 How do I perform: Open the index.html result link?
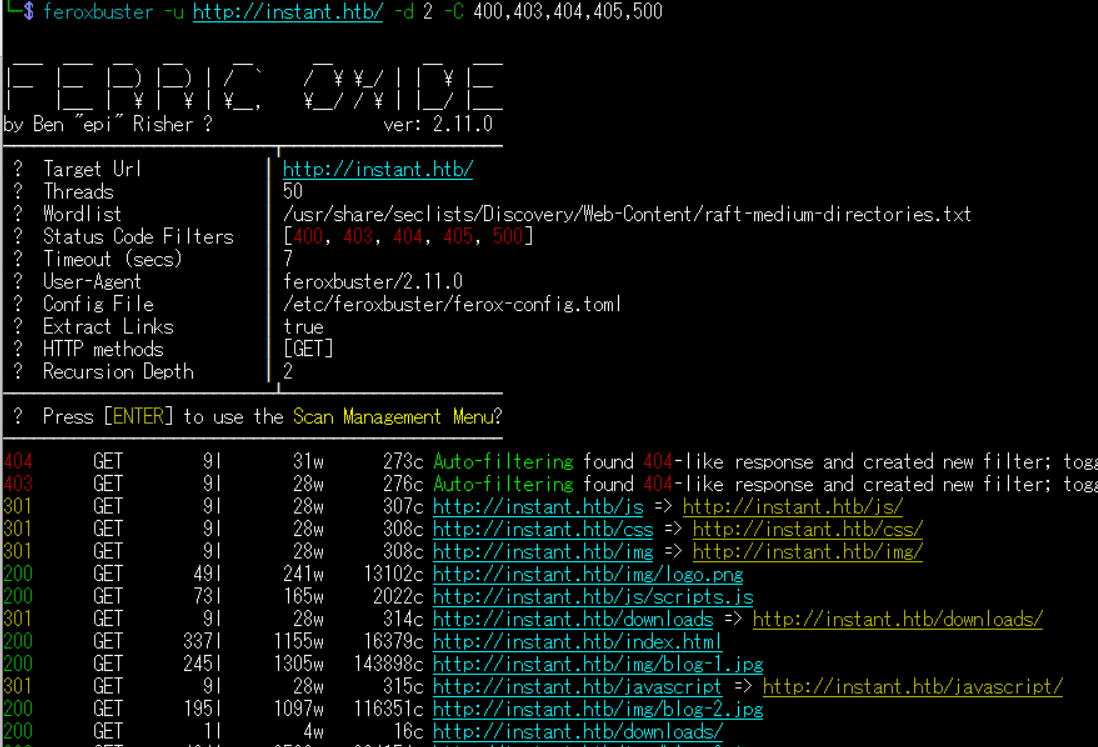(577, 642)
